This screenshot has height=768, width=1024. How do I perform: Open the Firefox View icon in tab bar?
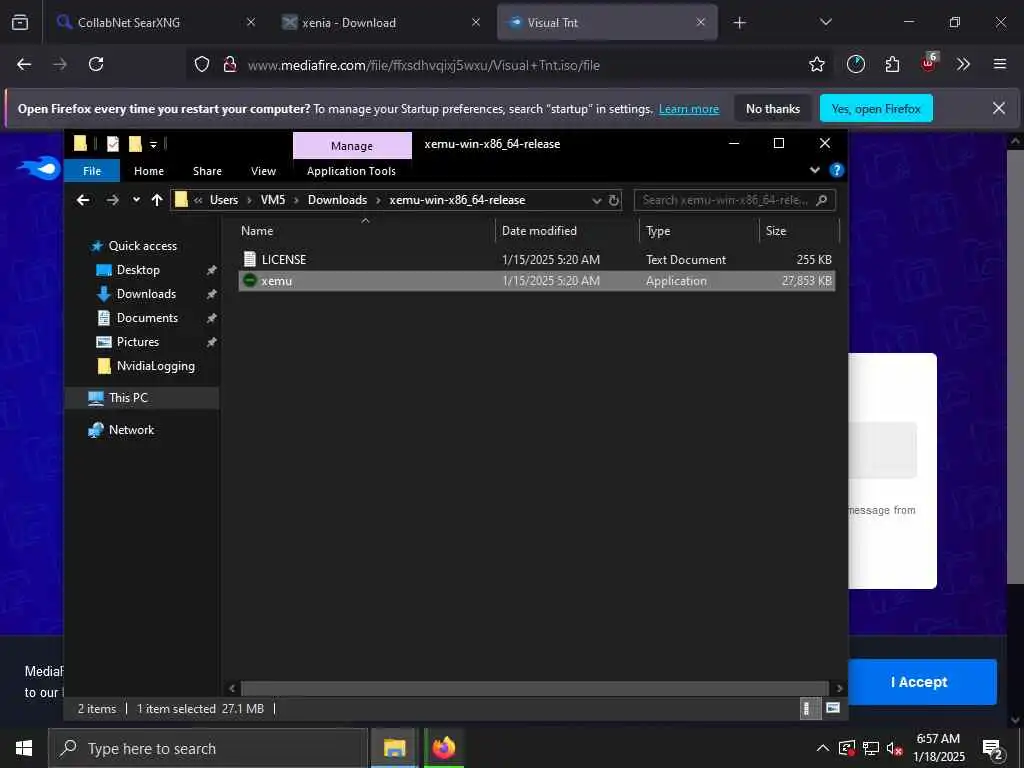(20, 22)
